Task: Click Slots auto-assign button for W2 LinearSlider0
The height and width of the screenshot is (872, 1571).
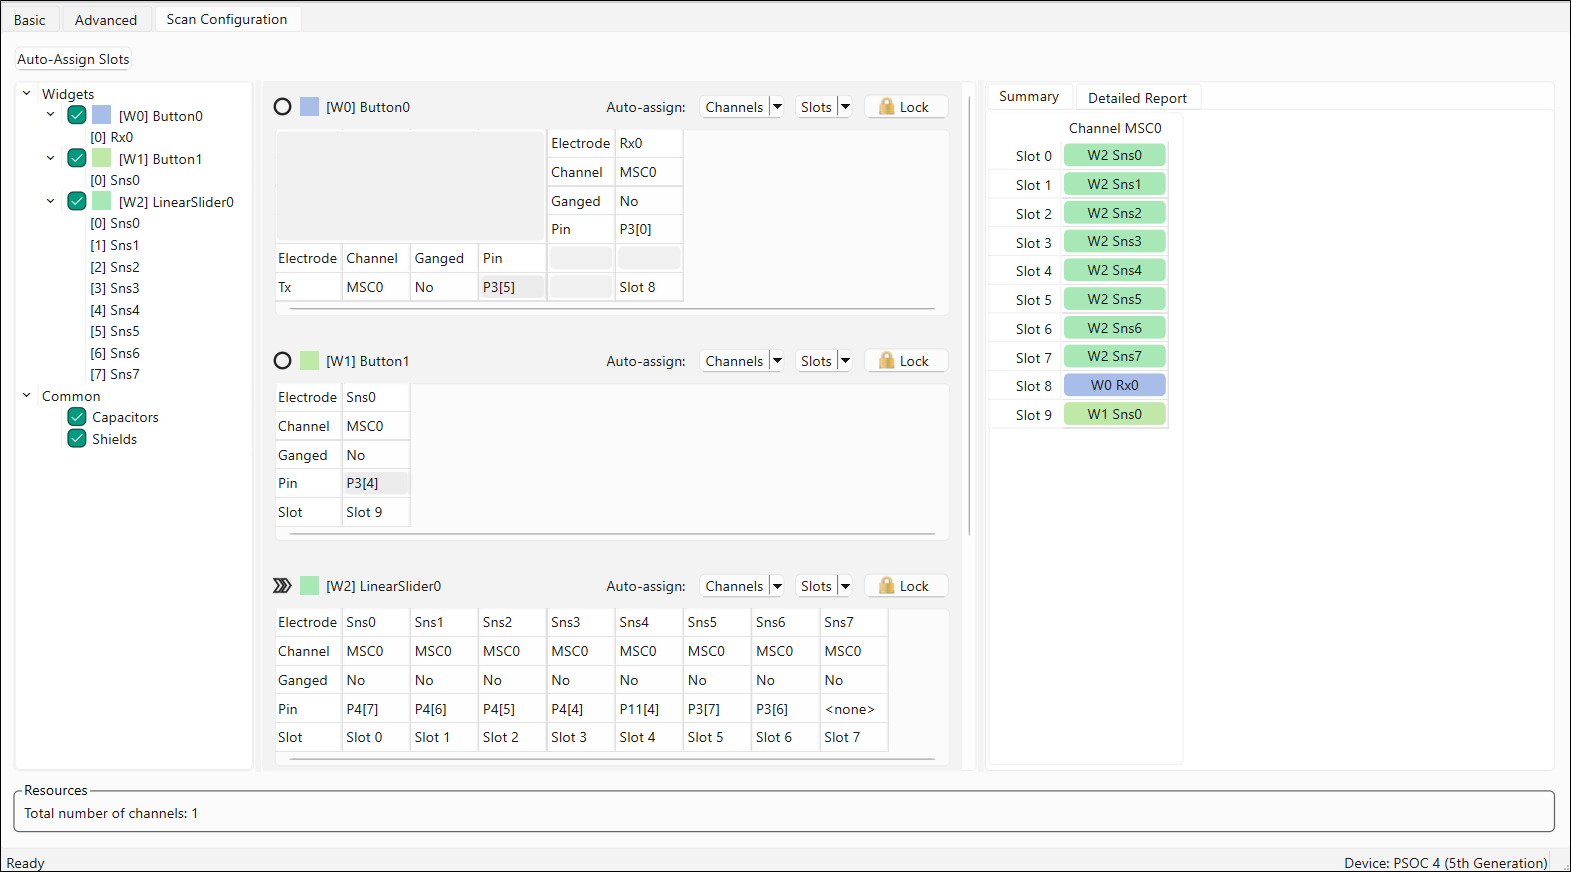Action: coord(816,586)
